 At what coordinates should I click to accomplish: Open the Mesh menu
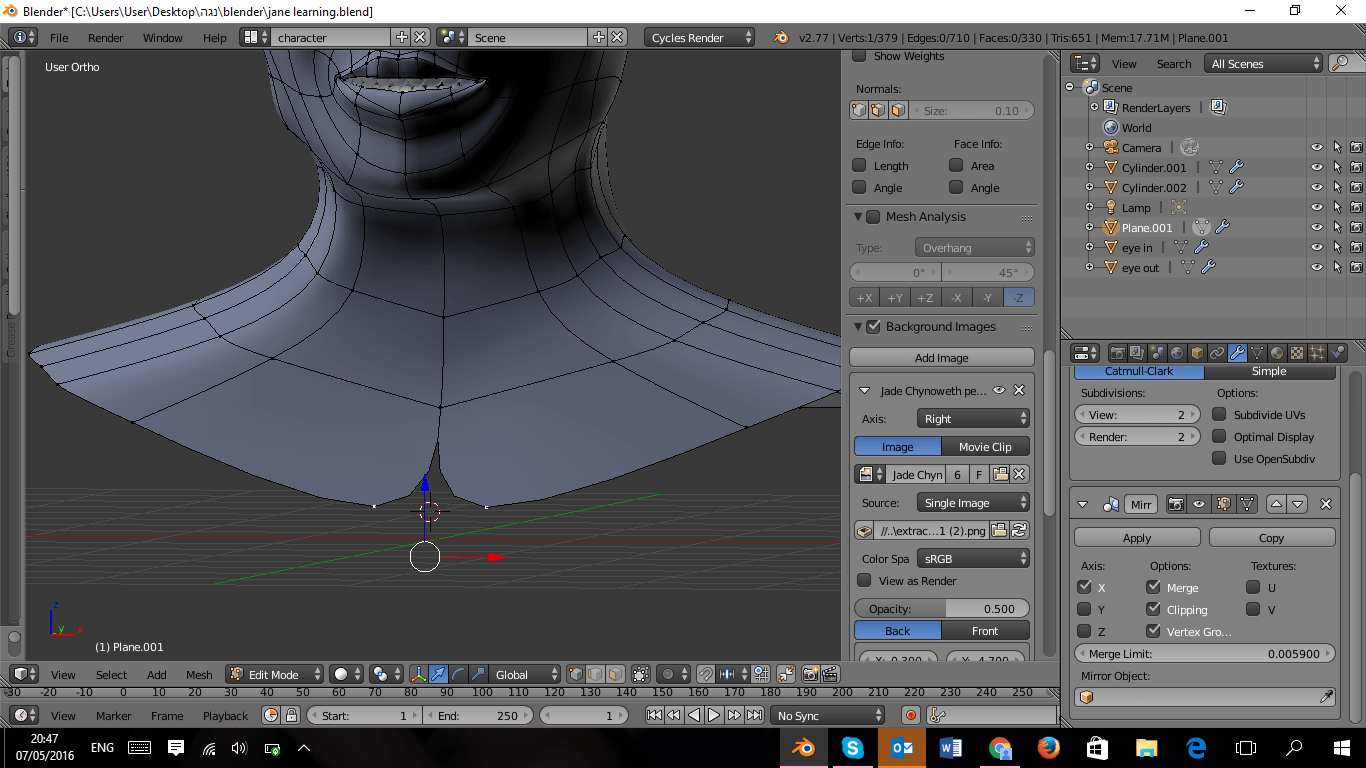pyautogui.click(x=198, y=675)
